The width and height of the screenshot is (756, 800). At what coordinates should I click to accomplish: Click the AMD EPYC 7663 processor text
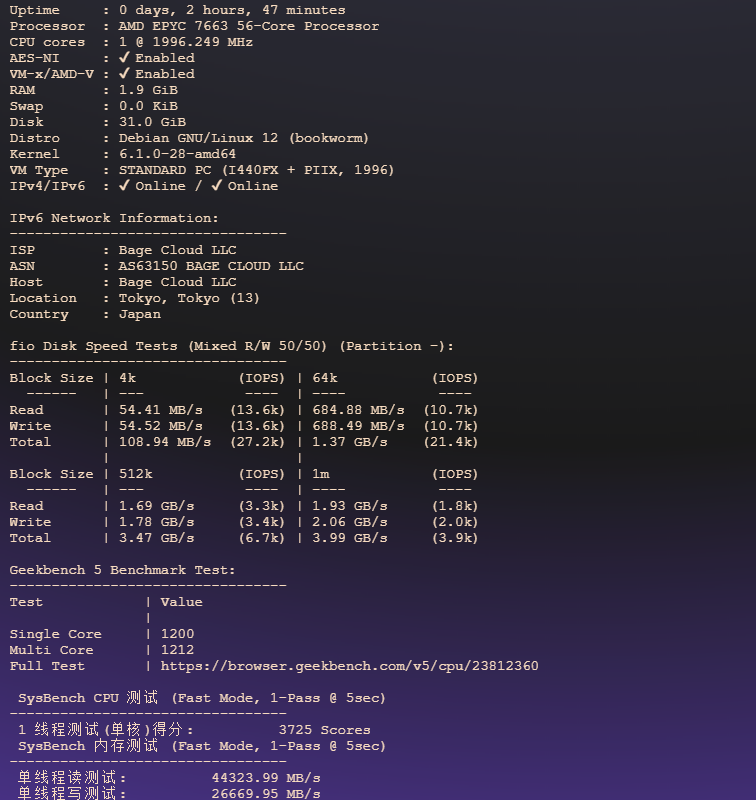click(x=248, y=26)
